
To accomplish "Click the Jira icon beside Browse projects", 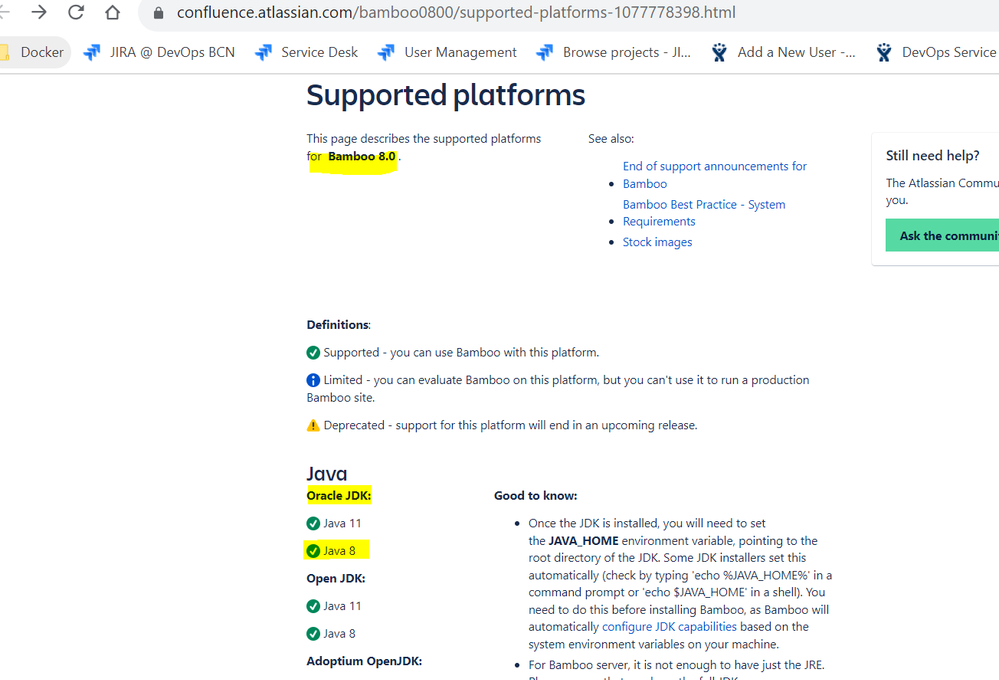I will [x=545, y=52].
